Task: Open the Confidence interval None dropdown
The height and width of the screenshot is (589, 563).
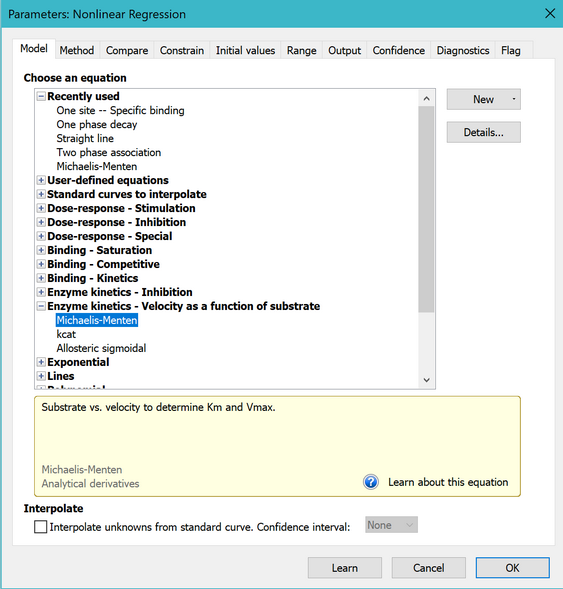Action: coord(391,525)
